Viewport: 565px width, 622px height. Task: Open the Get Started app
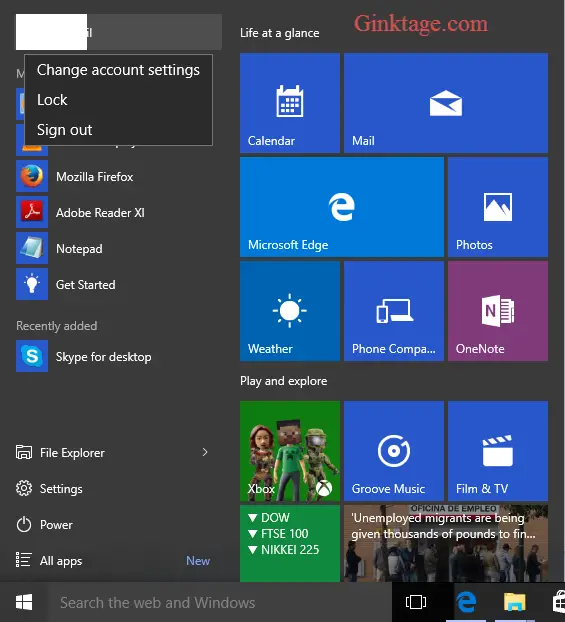click(118, 284)
